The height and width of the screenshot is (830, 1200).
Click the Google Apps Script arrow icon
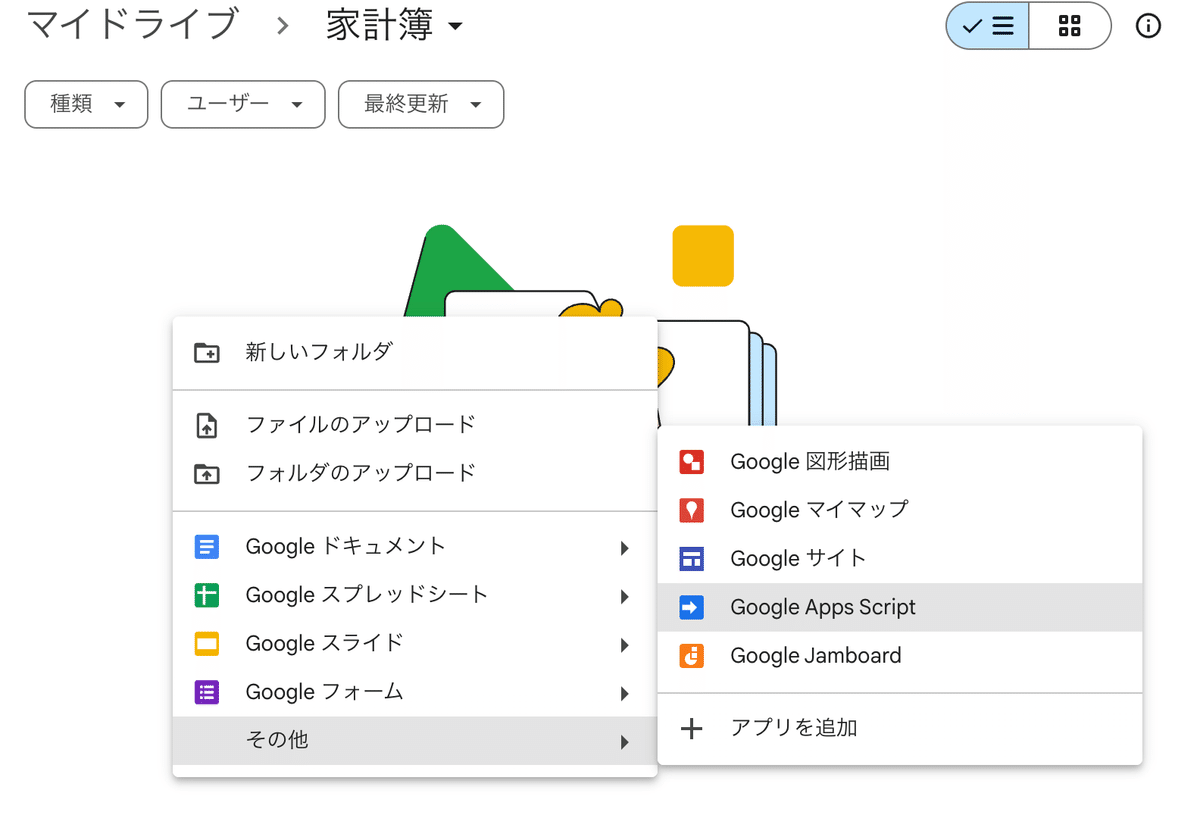click(x=691, y=607)
